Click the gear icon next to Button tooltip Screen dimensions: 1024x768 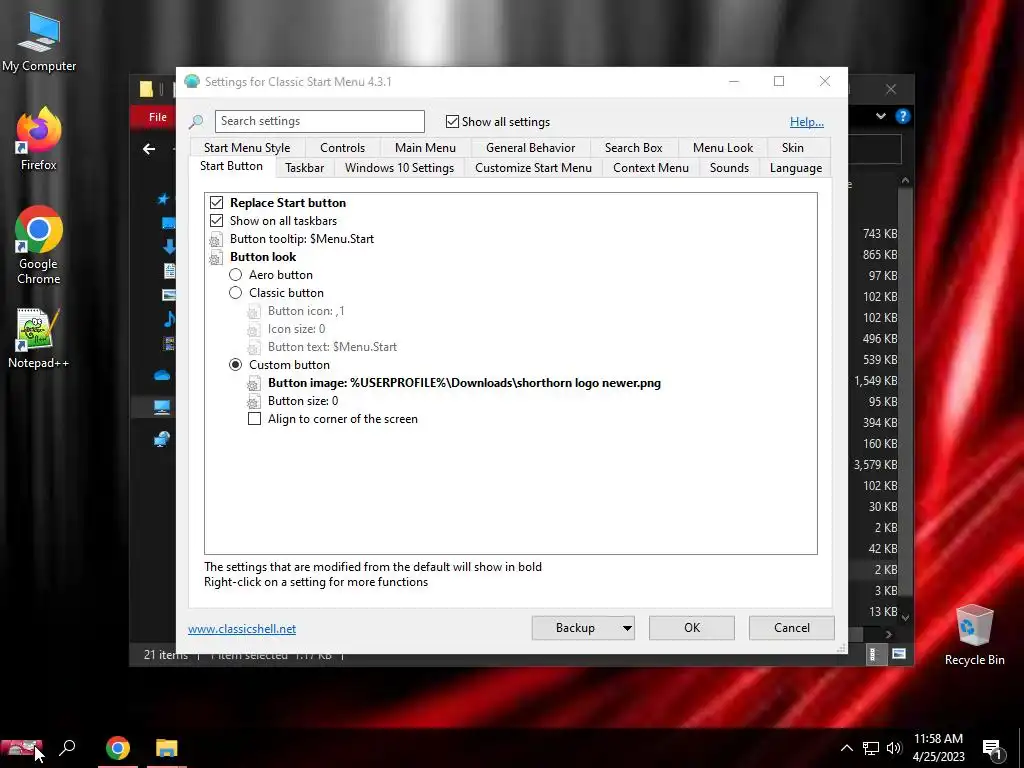coord(216,239)
